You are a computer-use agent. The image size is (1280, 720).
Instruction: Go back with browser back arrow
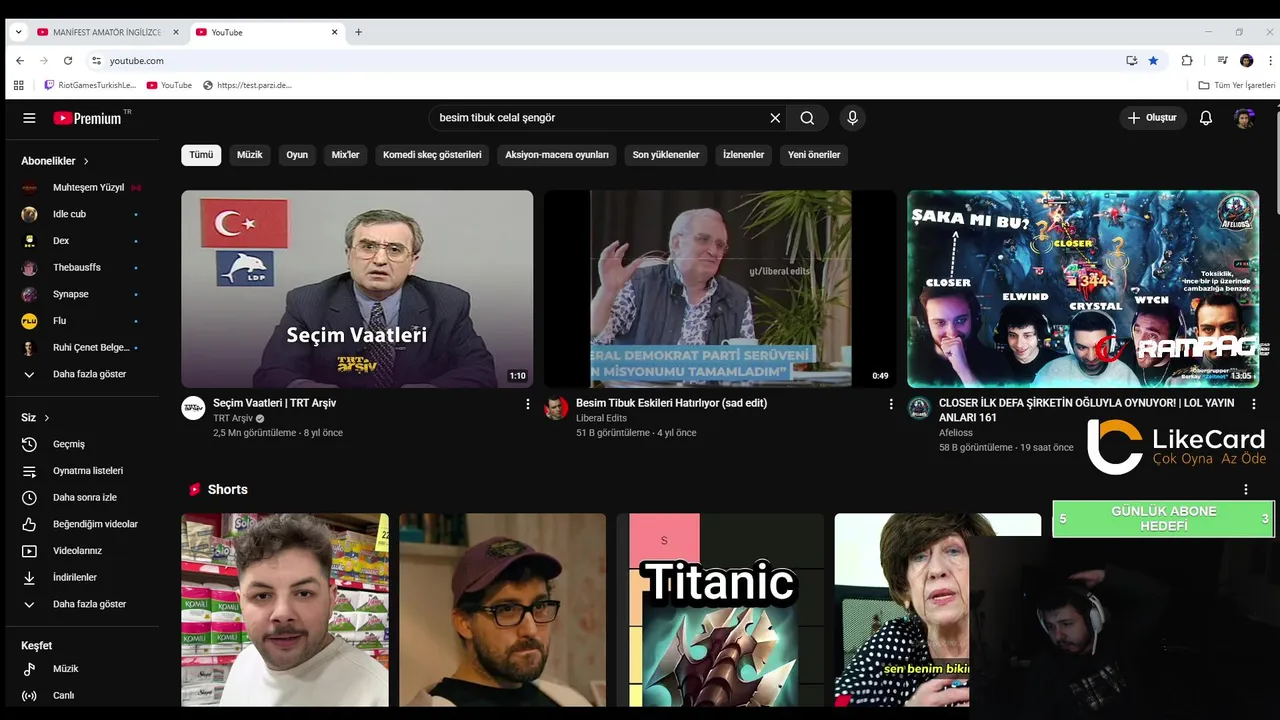tap(20, 61)
